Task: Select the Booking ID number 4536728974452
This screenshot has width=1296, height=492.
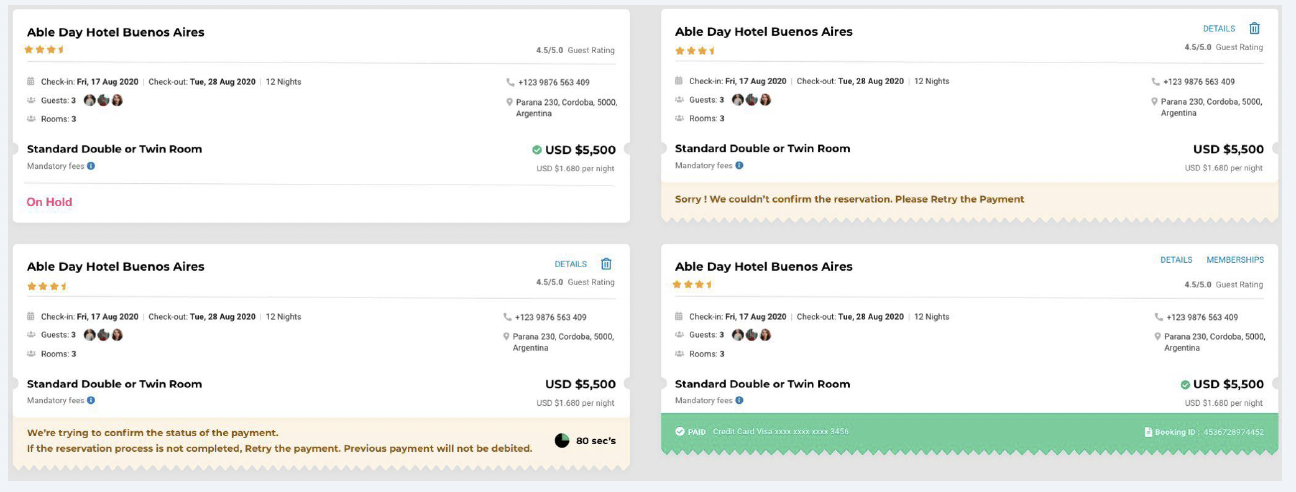Action: pos(1231,432)
